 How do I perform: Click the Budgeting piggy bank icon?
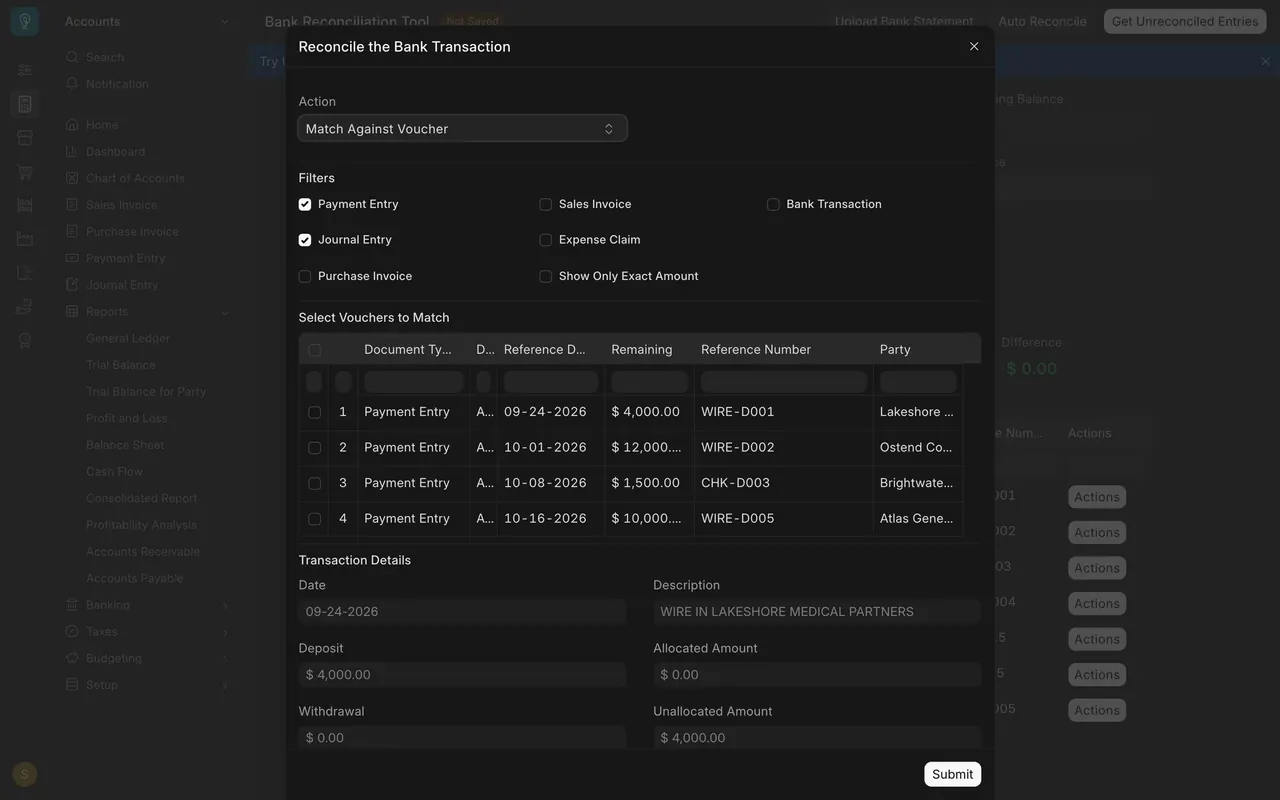72,658
